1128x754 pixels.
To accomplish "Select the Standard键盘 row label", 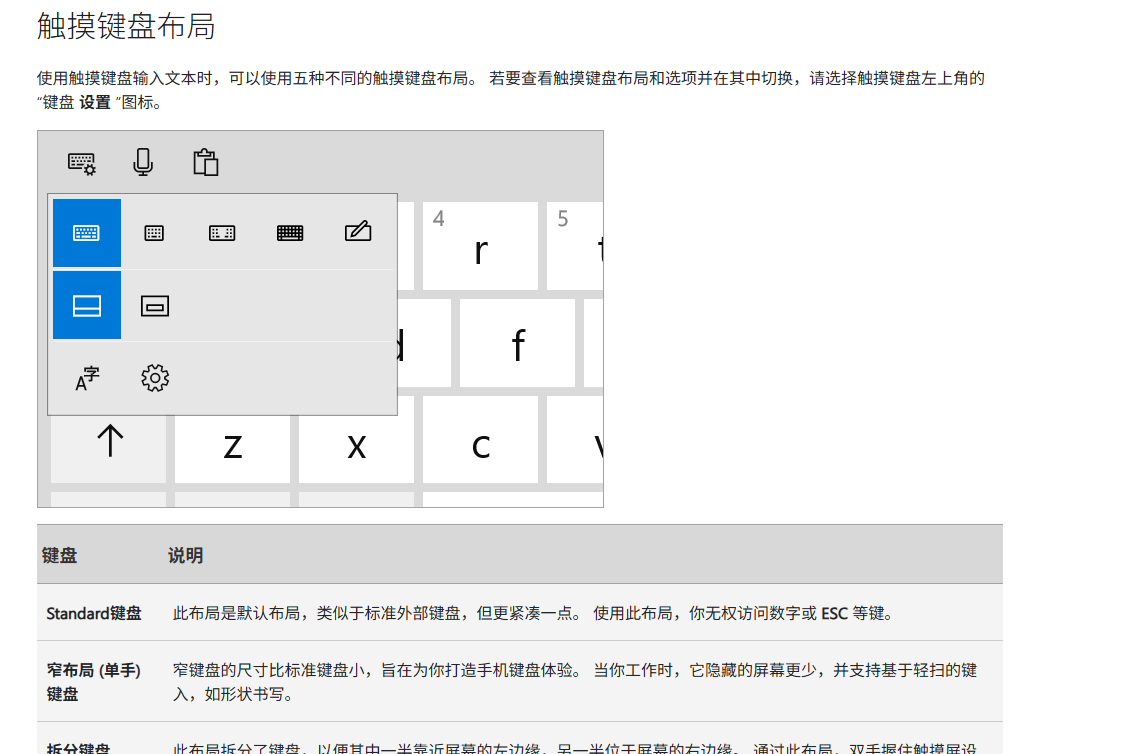I will pyautogui.click(x=94, y=613).
